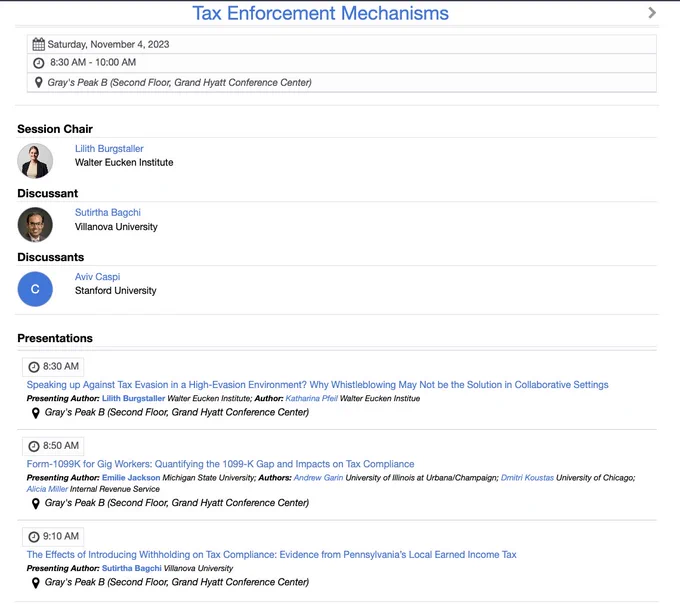
Task: Select the header Gray's Peak B location text
Action: pyautogui.click(x=180, y=82)
